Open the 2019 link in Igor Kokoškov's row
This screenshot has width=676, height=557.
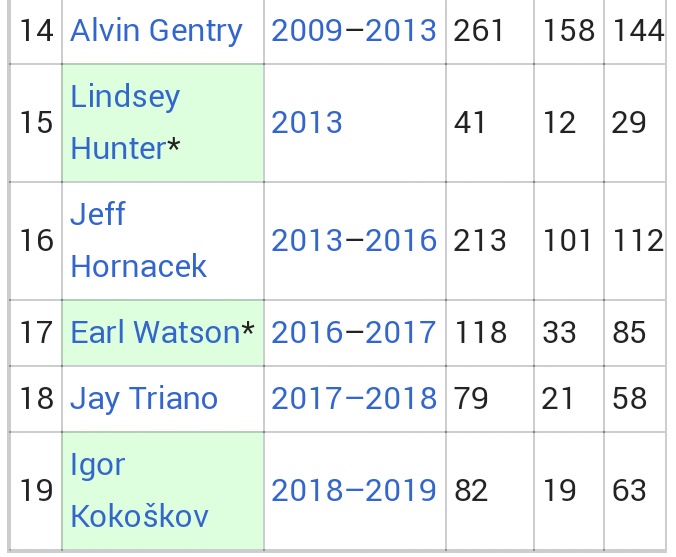(x=401, y=490)
